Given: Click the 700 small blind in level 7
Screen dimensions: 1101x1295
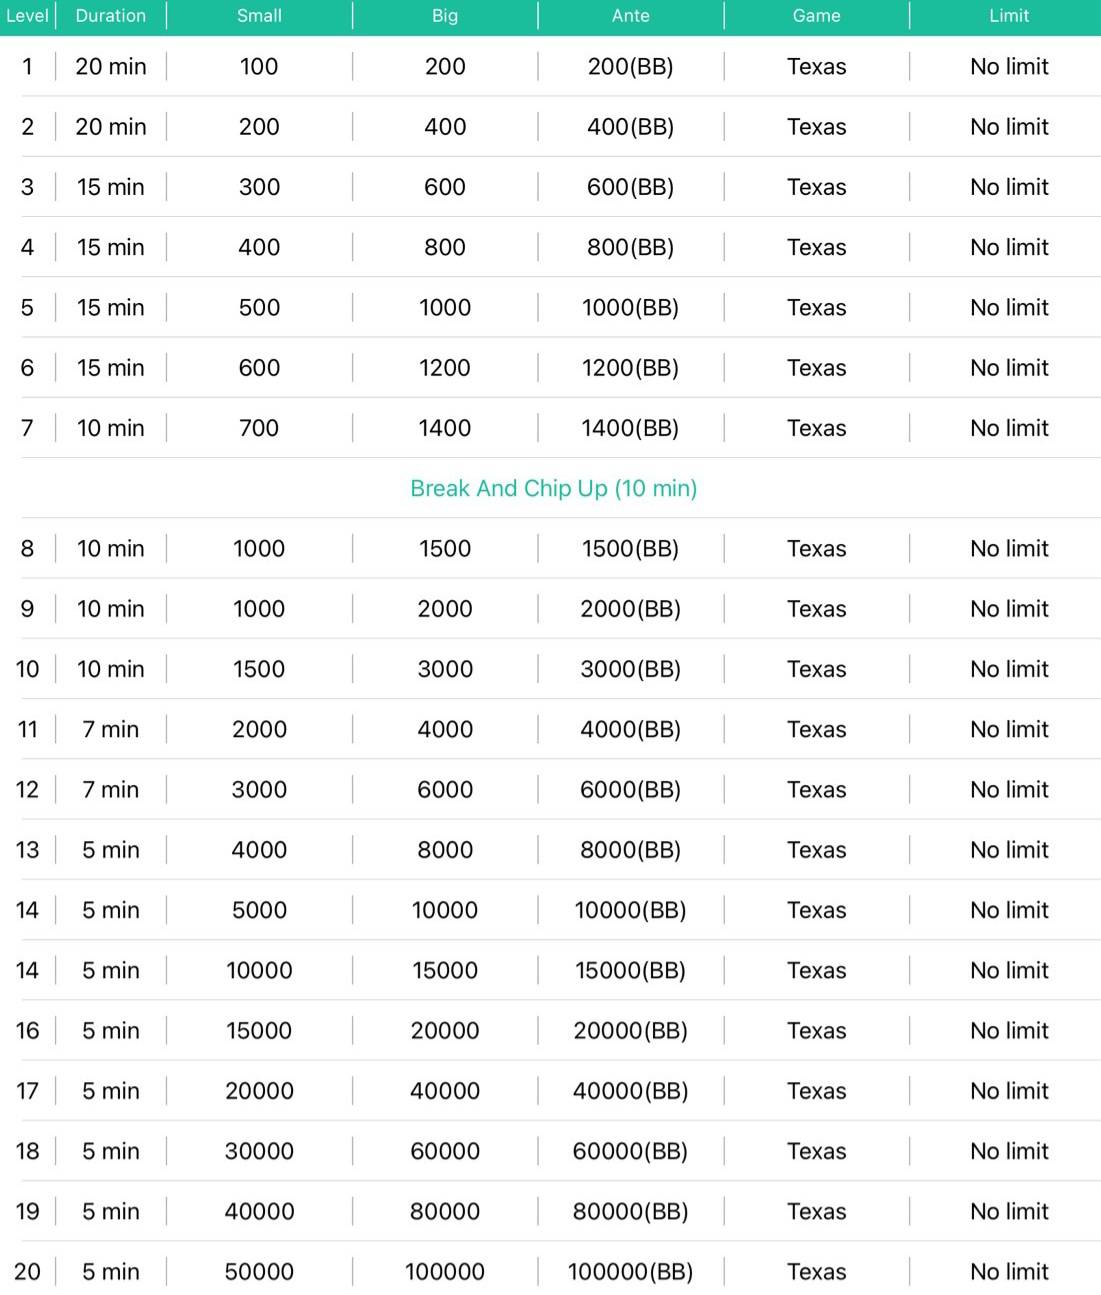Looking at the screenshot, I should 259,428.
